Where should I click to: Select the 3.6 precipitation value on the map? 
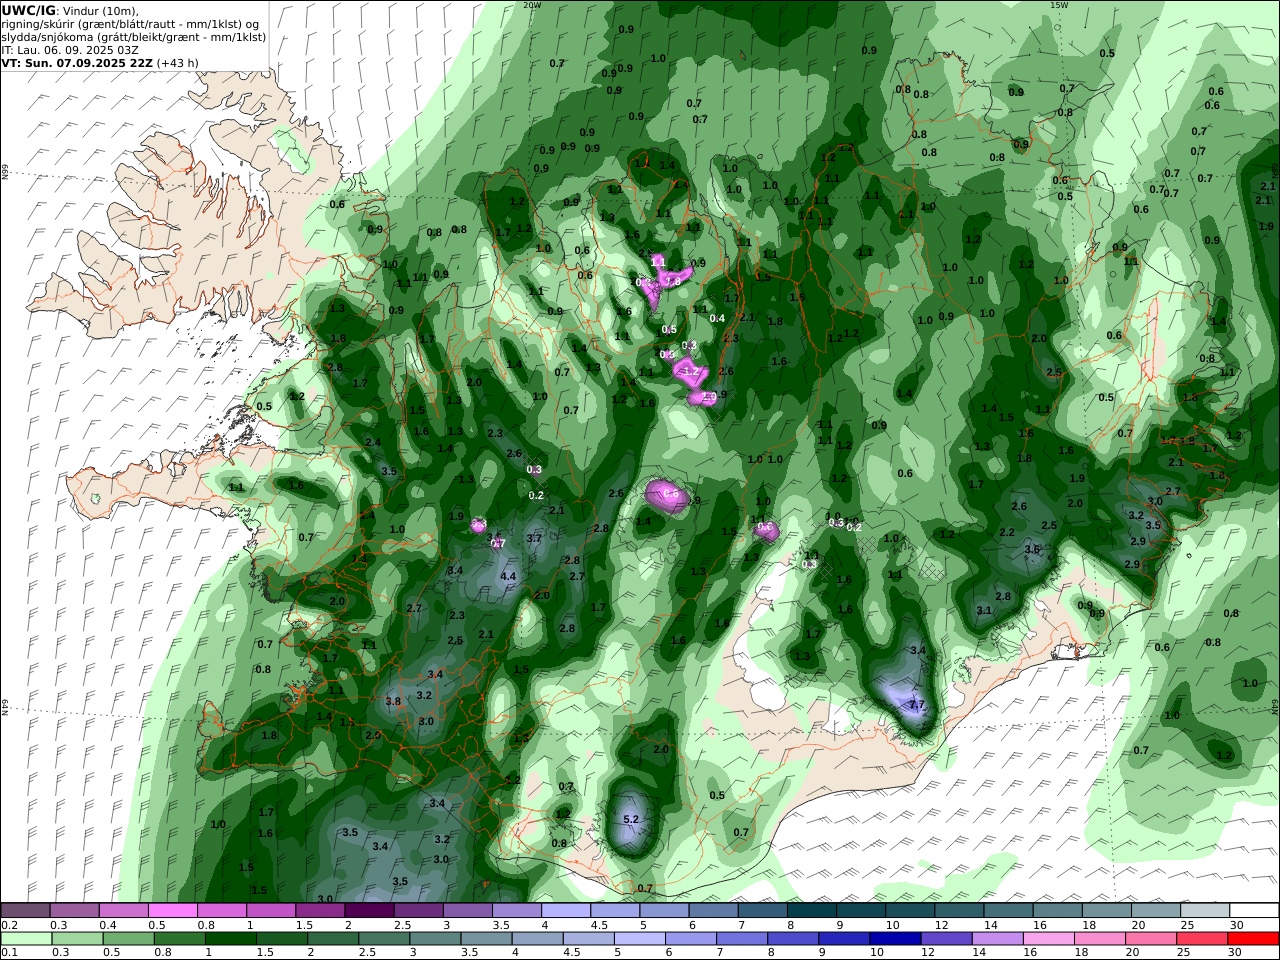1033,548
